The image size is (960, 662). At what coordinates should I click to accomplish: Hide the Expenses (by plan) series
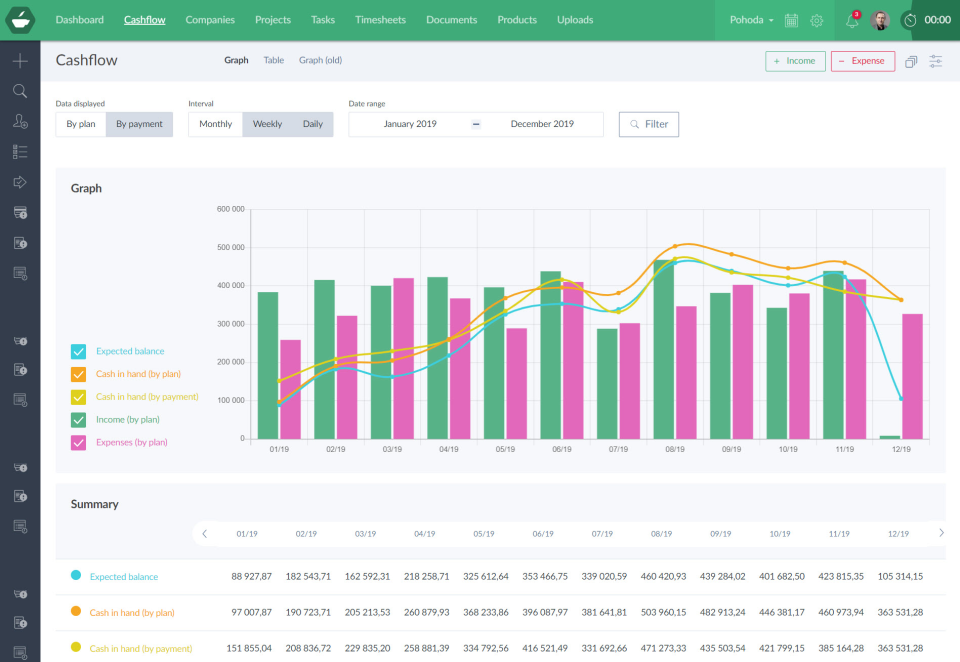(78, 442)
